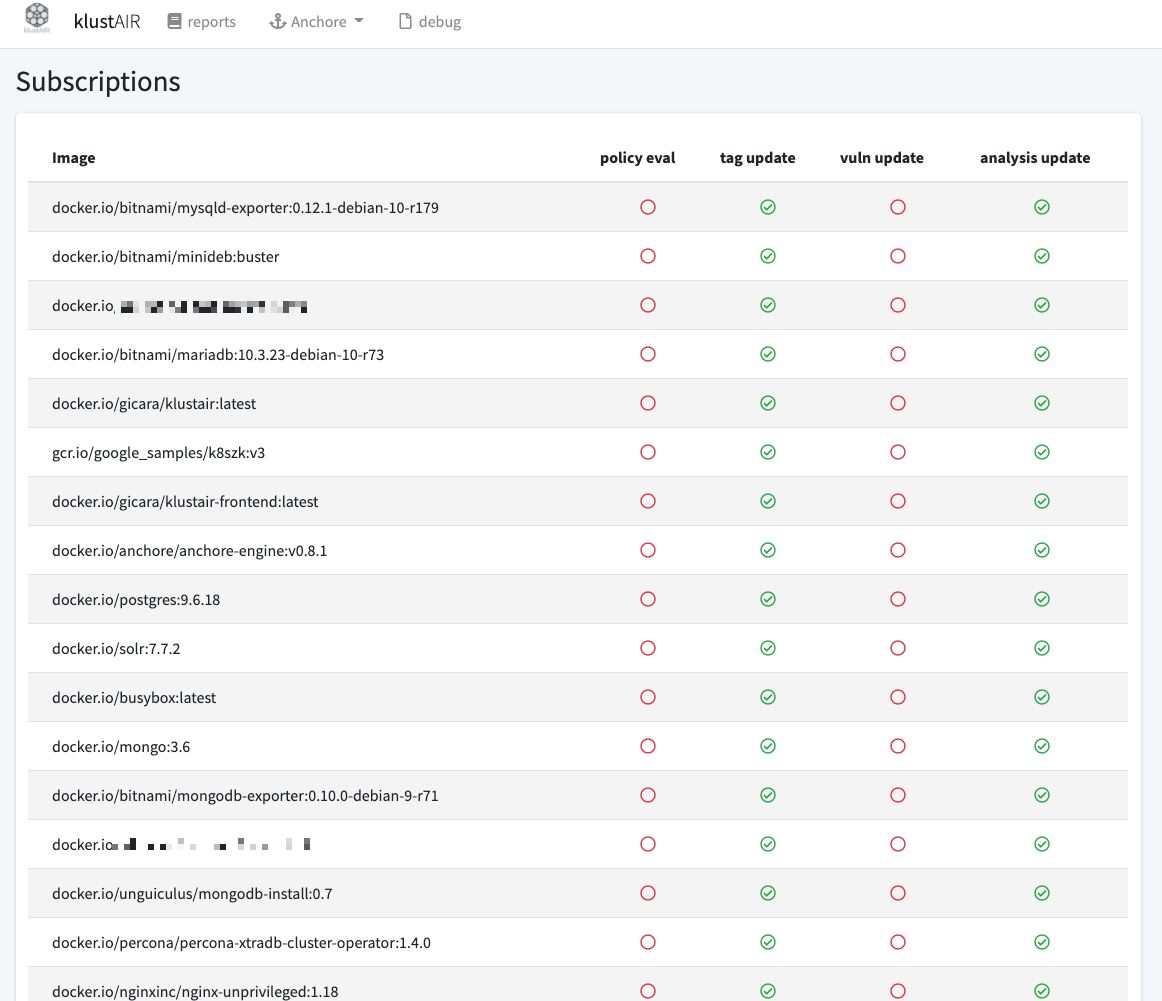The image size is (1162, 1001).
Task: Click analysis update check for percona-xtradb-cluster-operator
Action: coord(1042,942)
